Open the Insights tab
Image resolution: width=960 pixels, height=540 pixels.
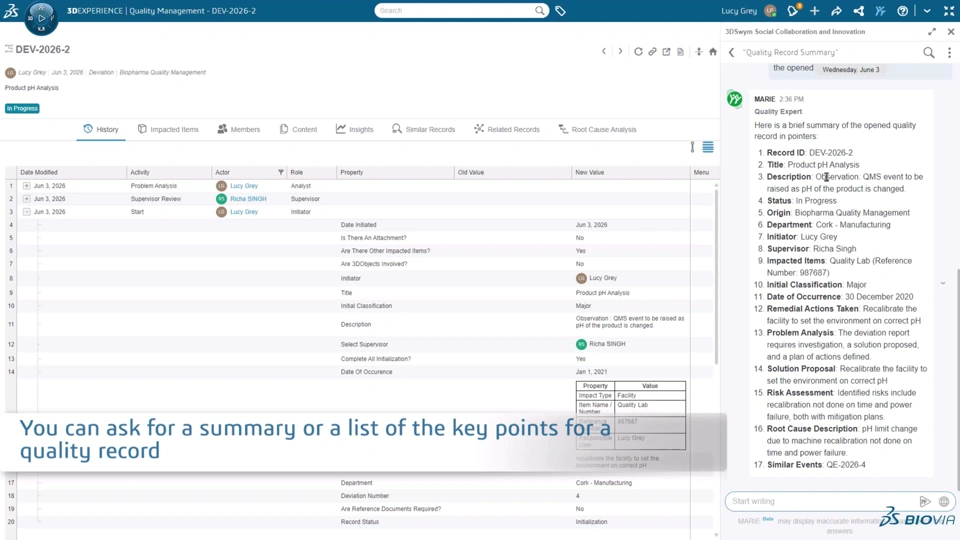pyautogui.click(x=354, y=129)
